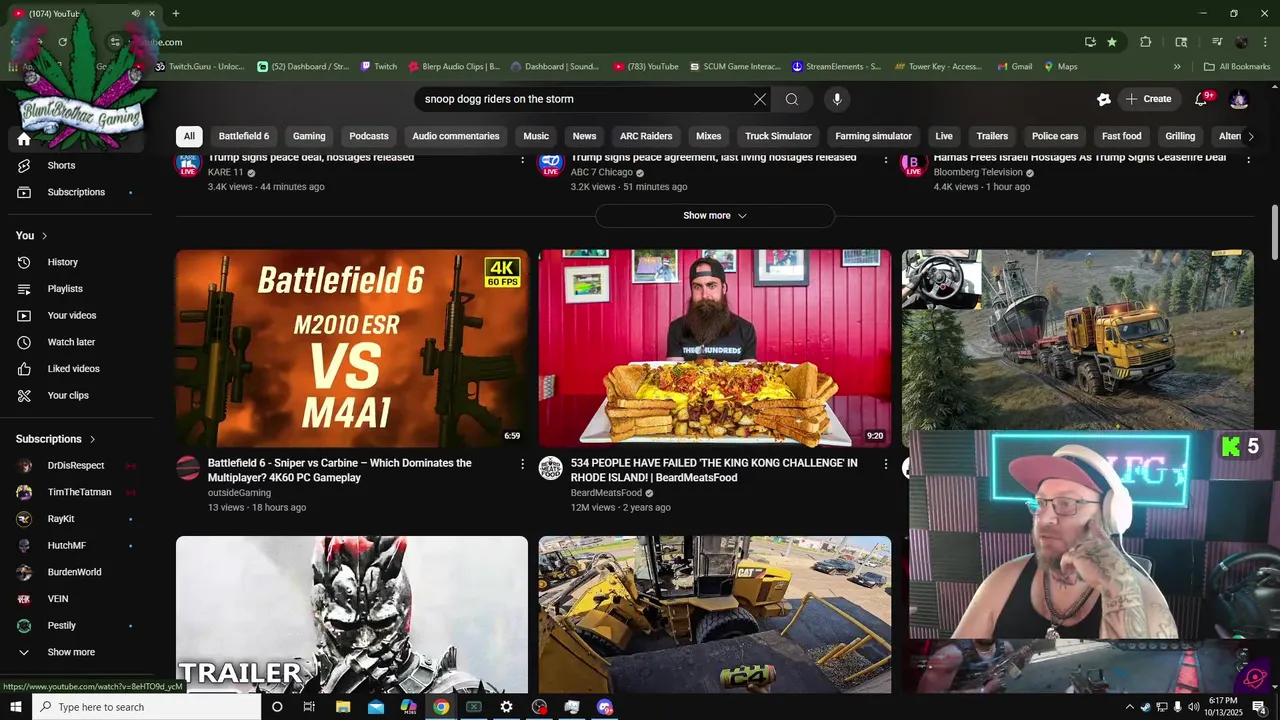Open Windows Start menu
The image size is (1280, 720).
(x=15, y=707)
